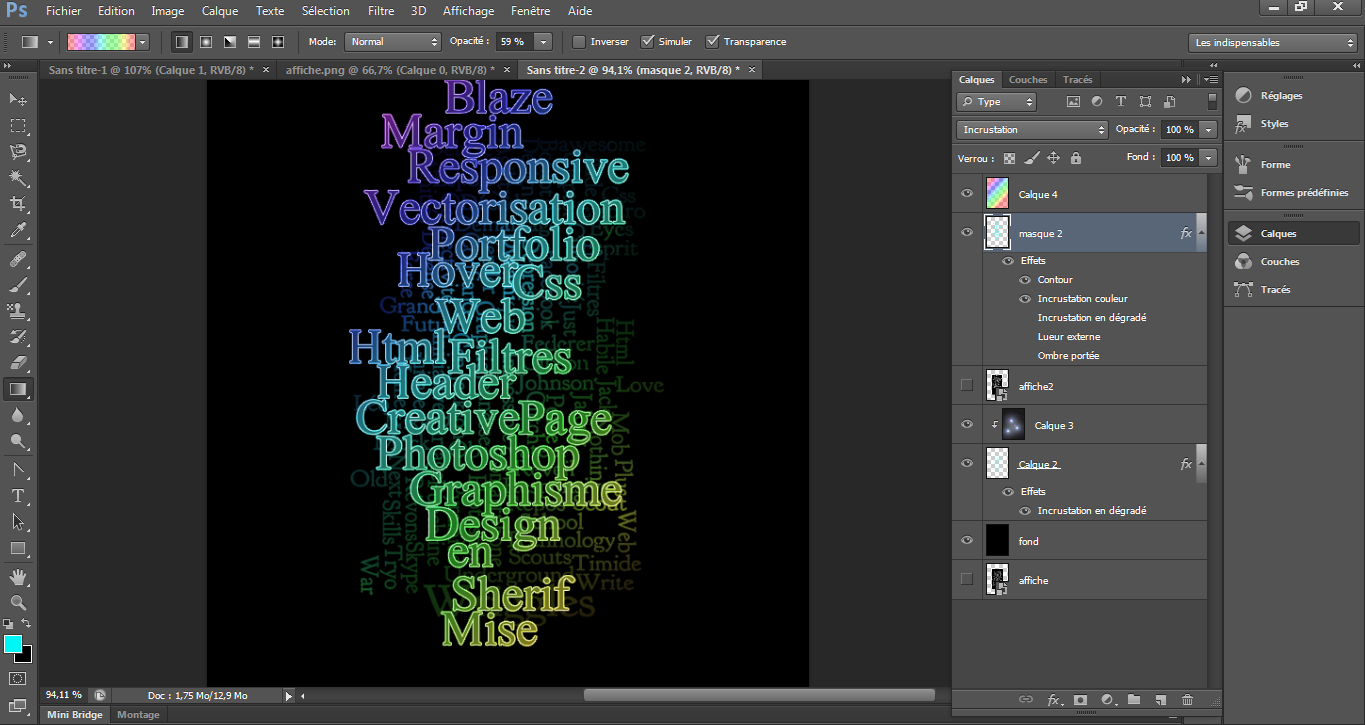The width and height of the screenshot is (1365, 725).
Task: Toggle visibility of Incrustation couleur effect
Action: [x=1025, y=299]
